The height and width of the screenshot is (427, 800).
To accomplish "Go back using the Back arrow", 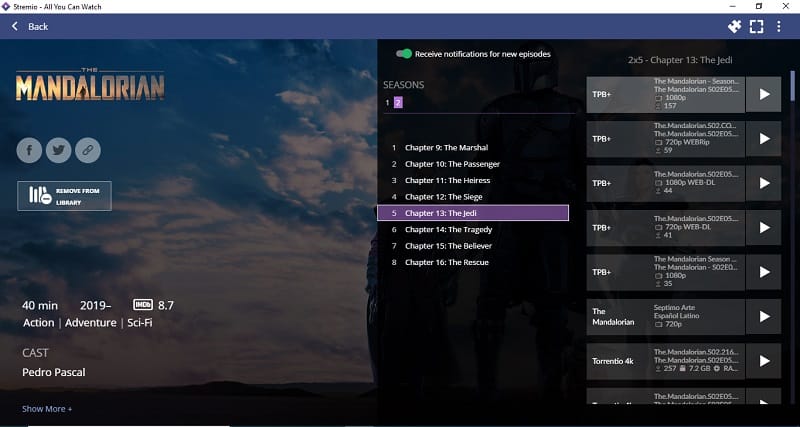I will [15, 26].
